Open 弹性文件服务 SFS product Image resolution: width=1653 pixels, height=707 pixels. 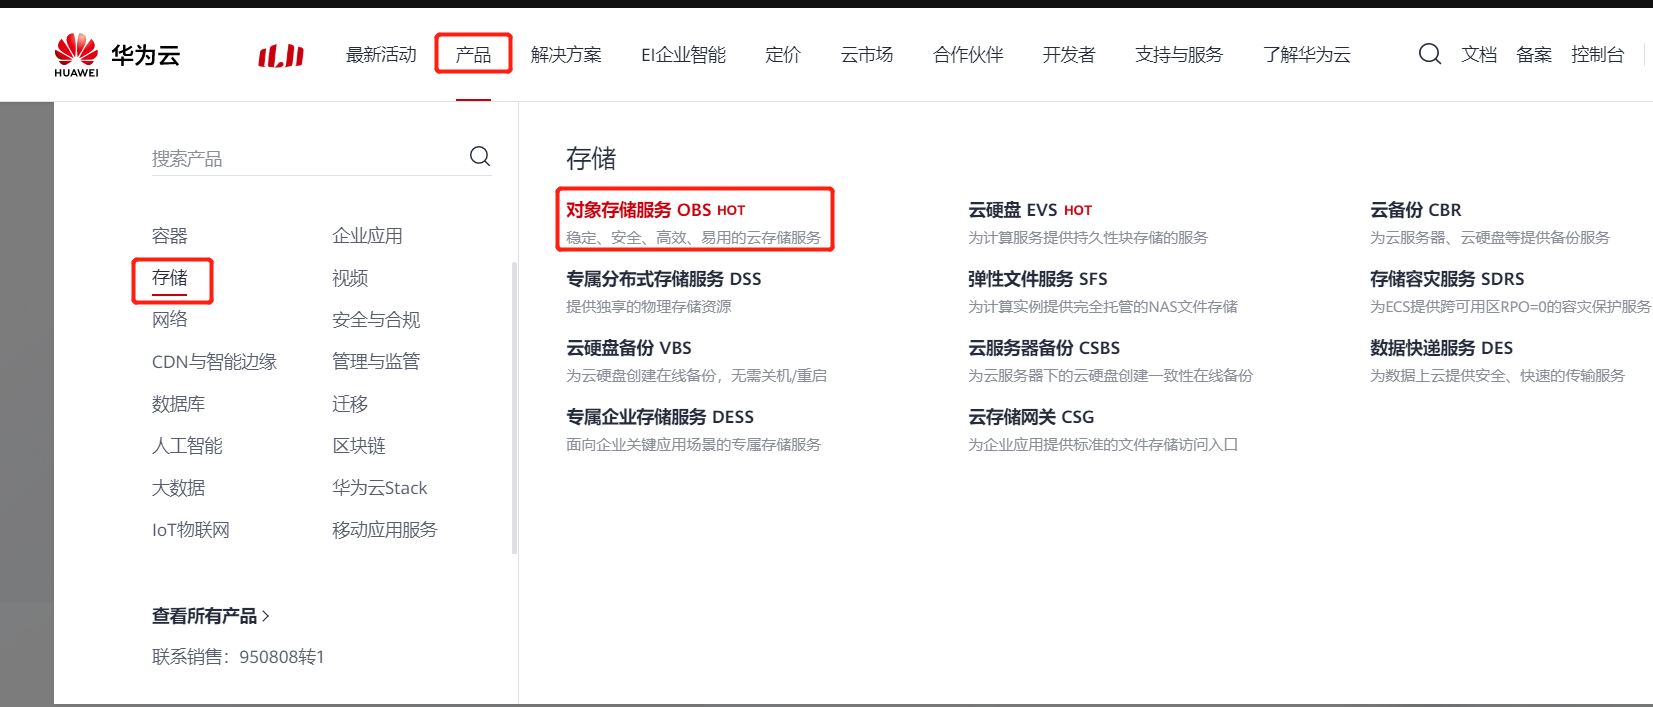pos(1038,279)
